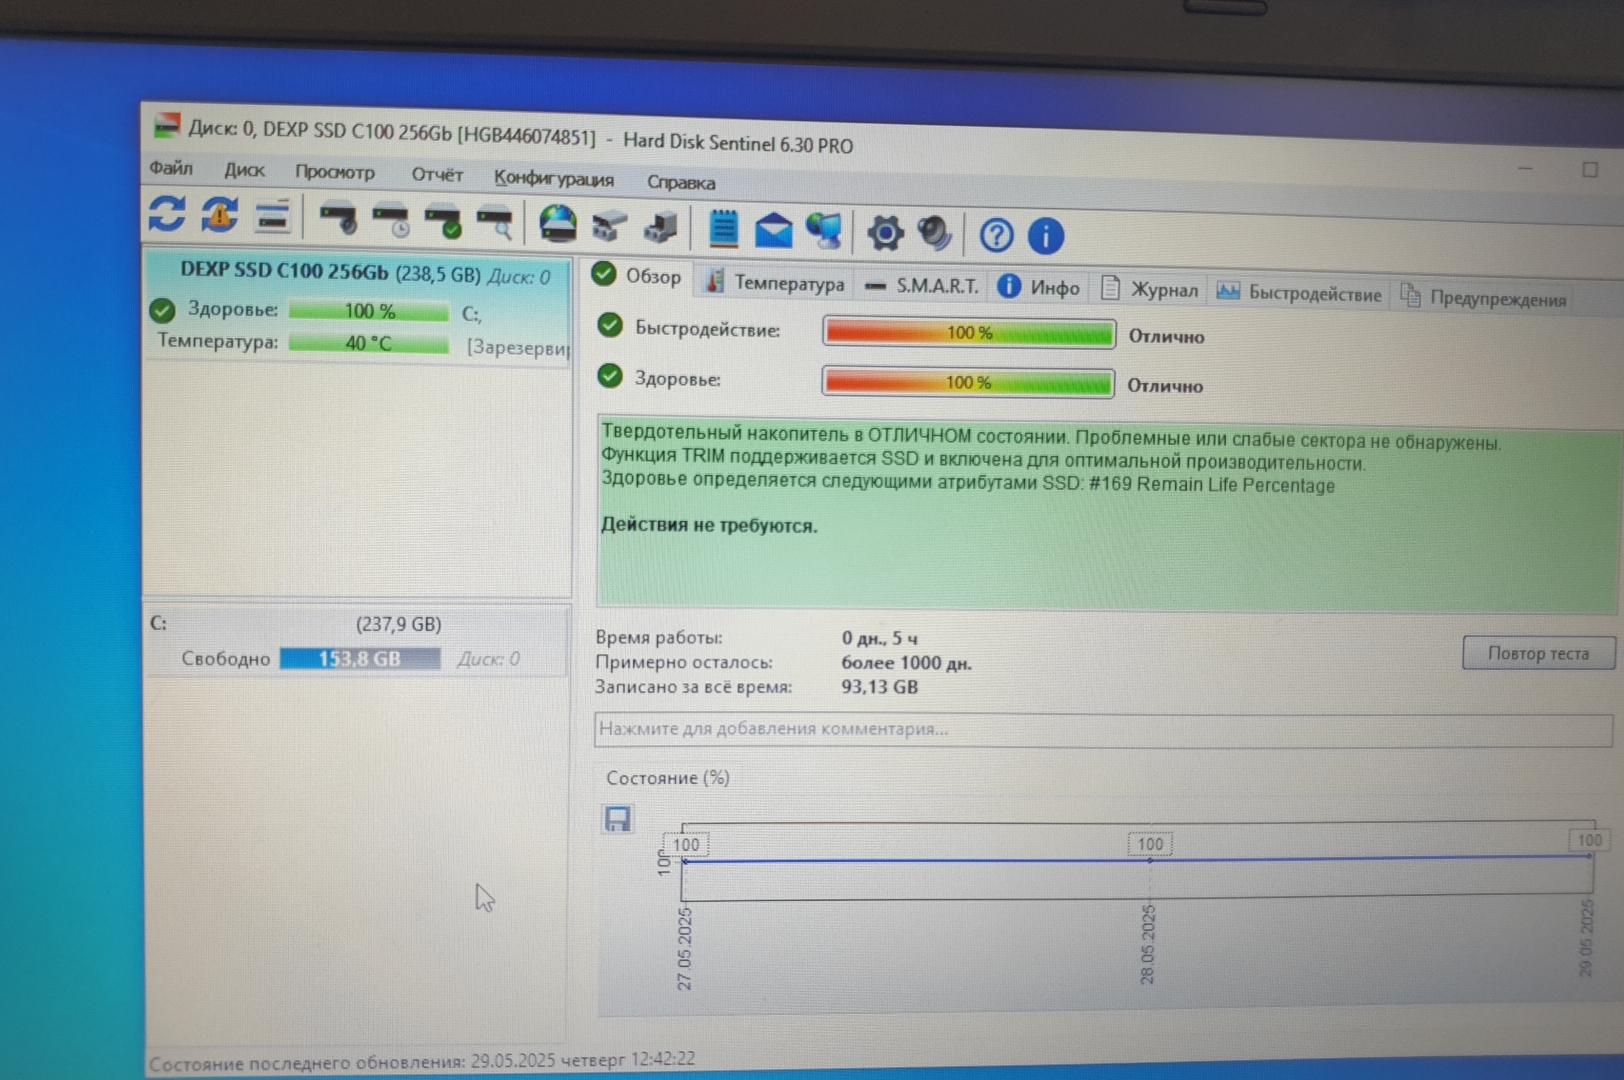Image resolution: width=1624 pixels, height=1080 pixels.
Task: Click the green check next to Быстродействие
Action: 610,325
